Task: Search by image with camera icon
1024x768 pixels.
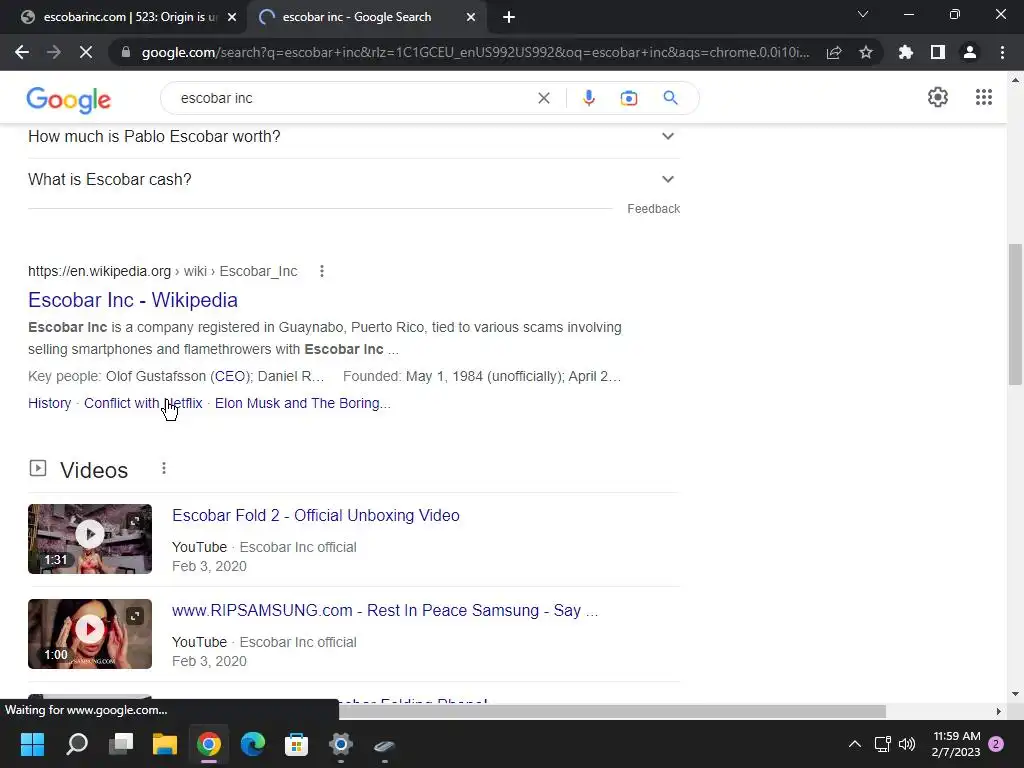Action: pos(628,98)
